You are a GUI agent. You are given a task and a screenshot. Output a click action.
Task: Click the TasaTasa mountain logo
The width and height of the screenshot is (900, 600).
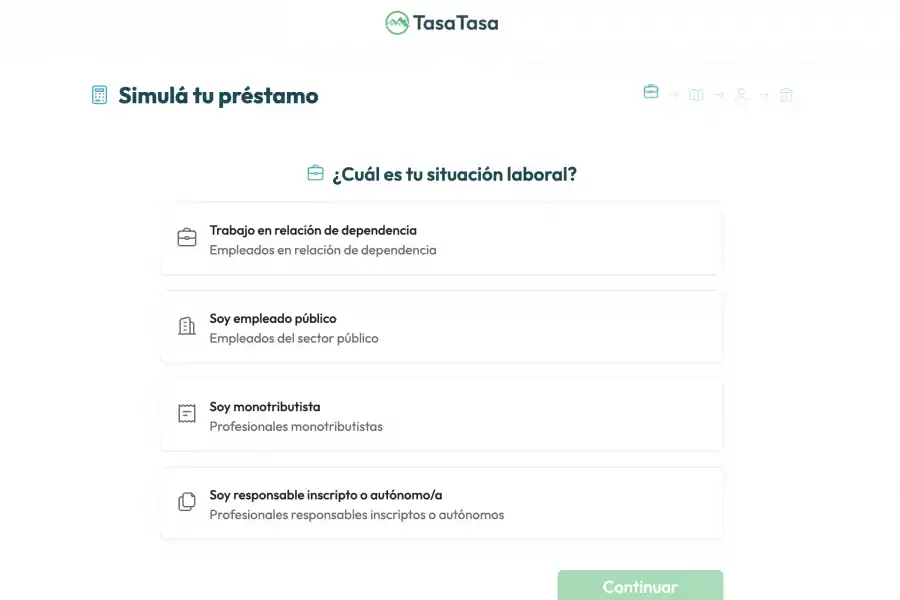(396, 22)
